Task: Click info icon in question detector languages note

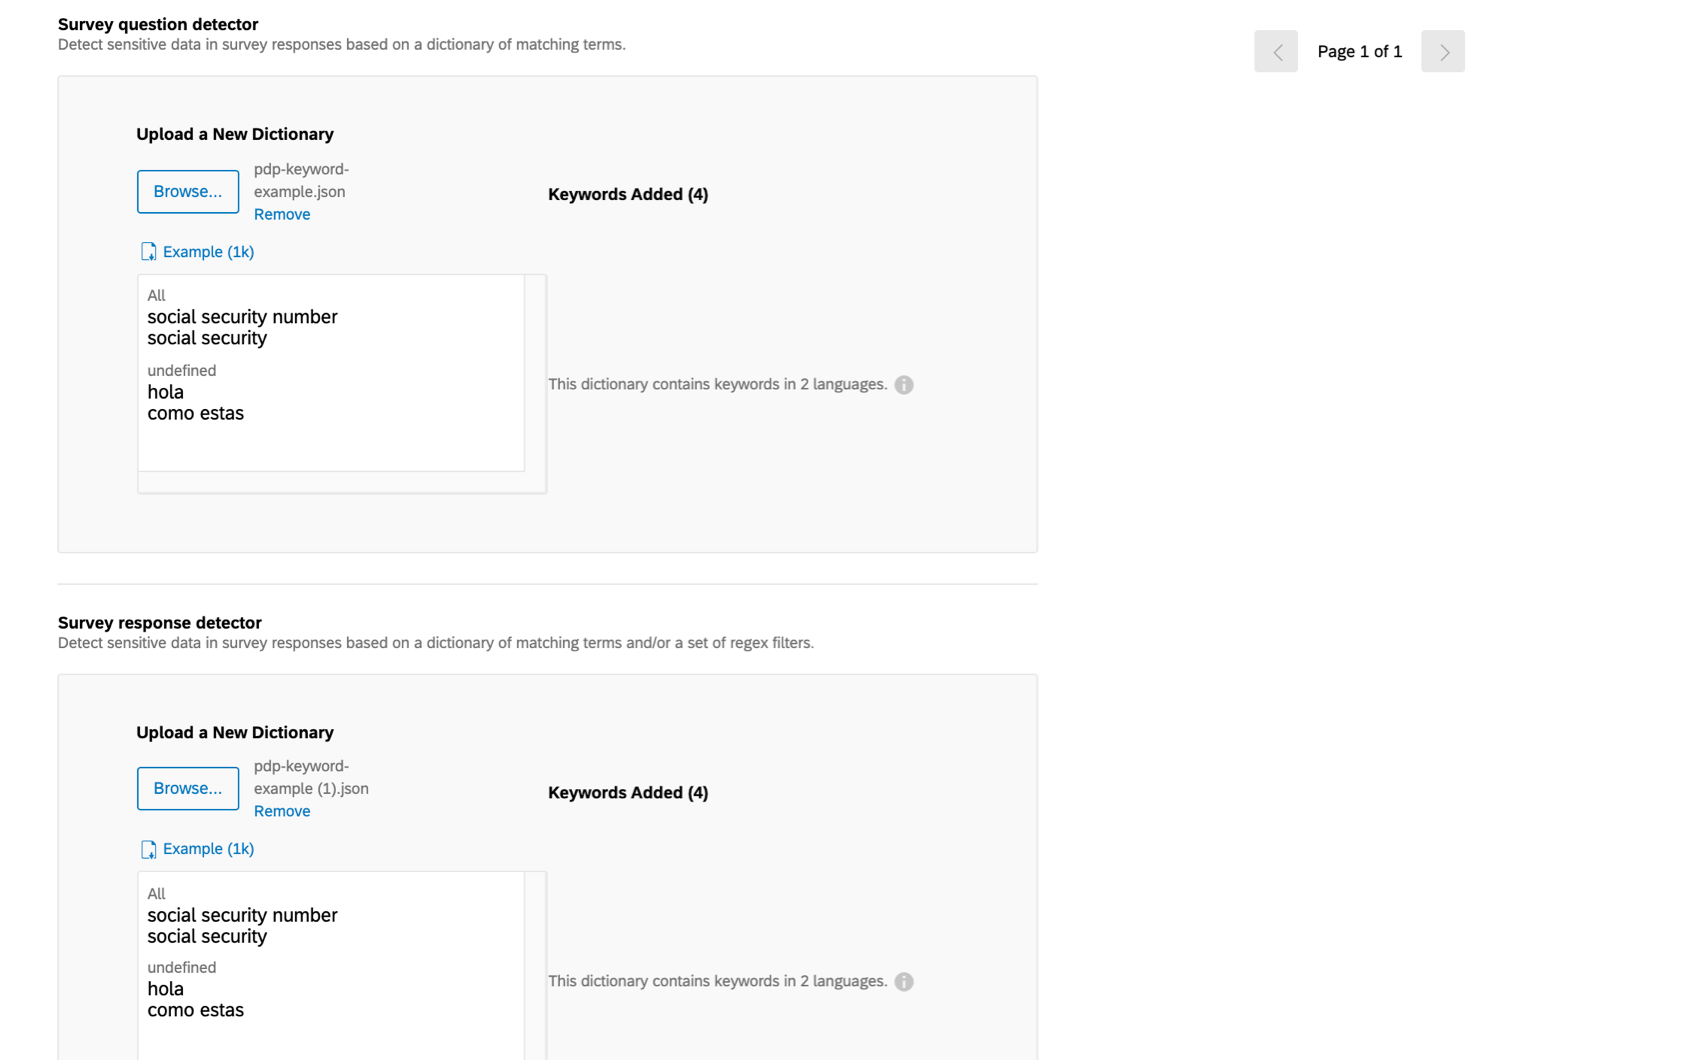Action: [904, 385]
